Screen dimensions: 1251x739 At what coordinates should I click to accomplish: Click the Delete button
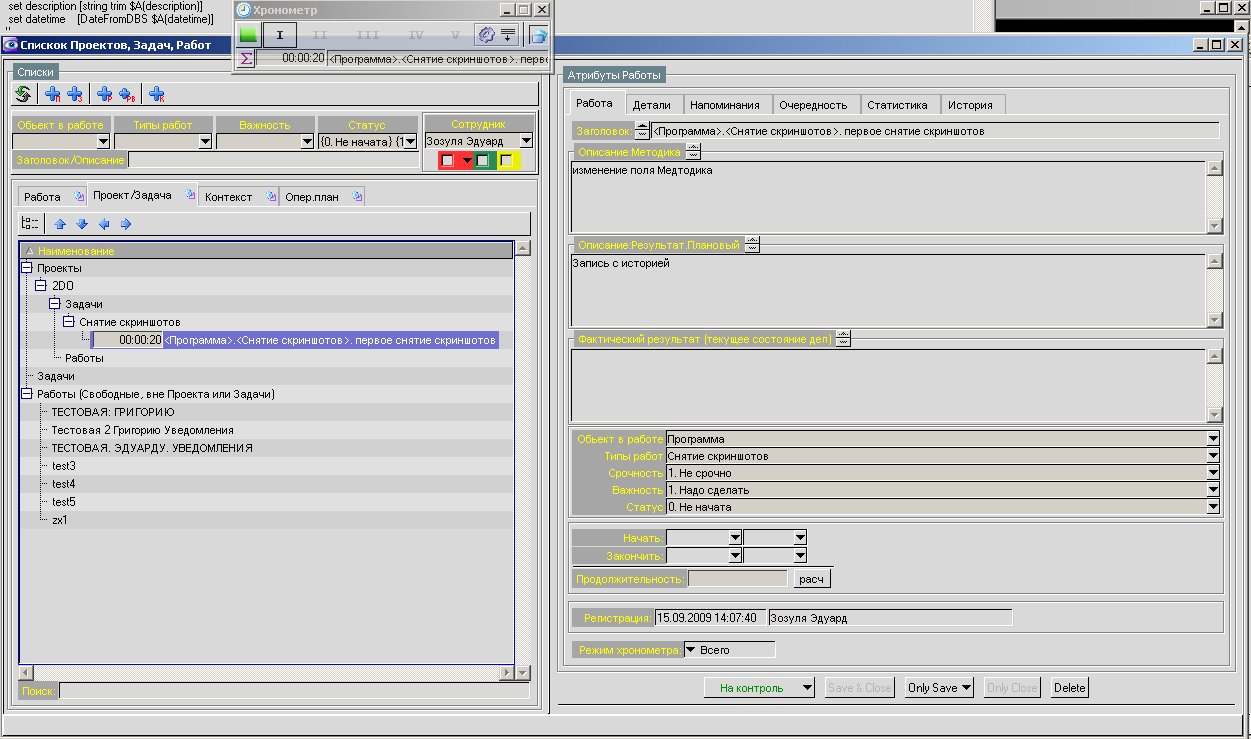tap(1069, 688)
